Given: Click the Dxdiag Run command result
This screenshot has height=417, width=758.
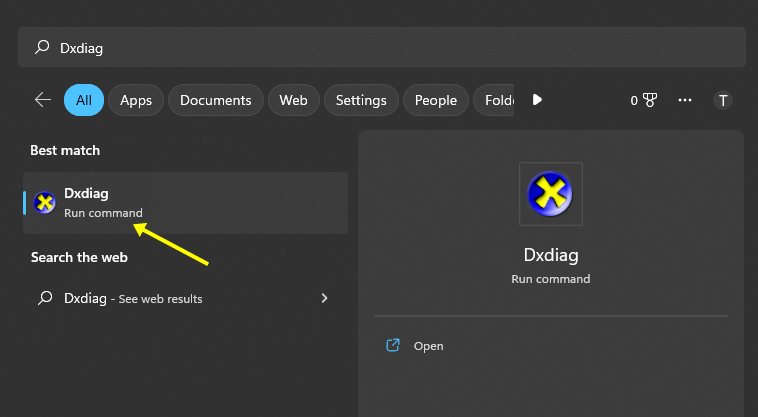Looking at the screenshot, I should pyautogui.click(x=185, y=203).
